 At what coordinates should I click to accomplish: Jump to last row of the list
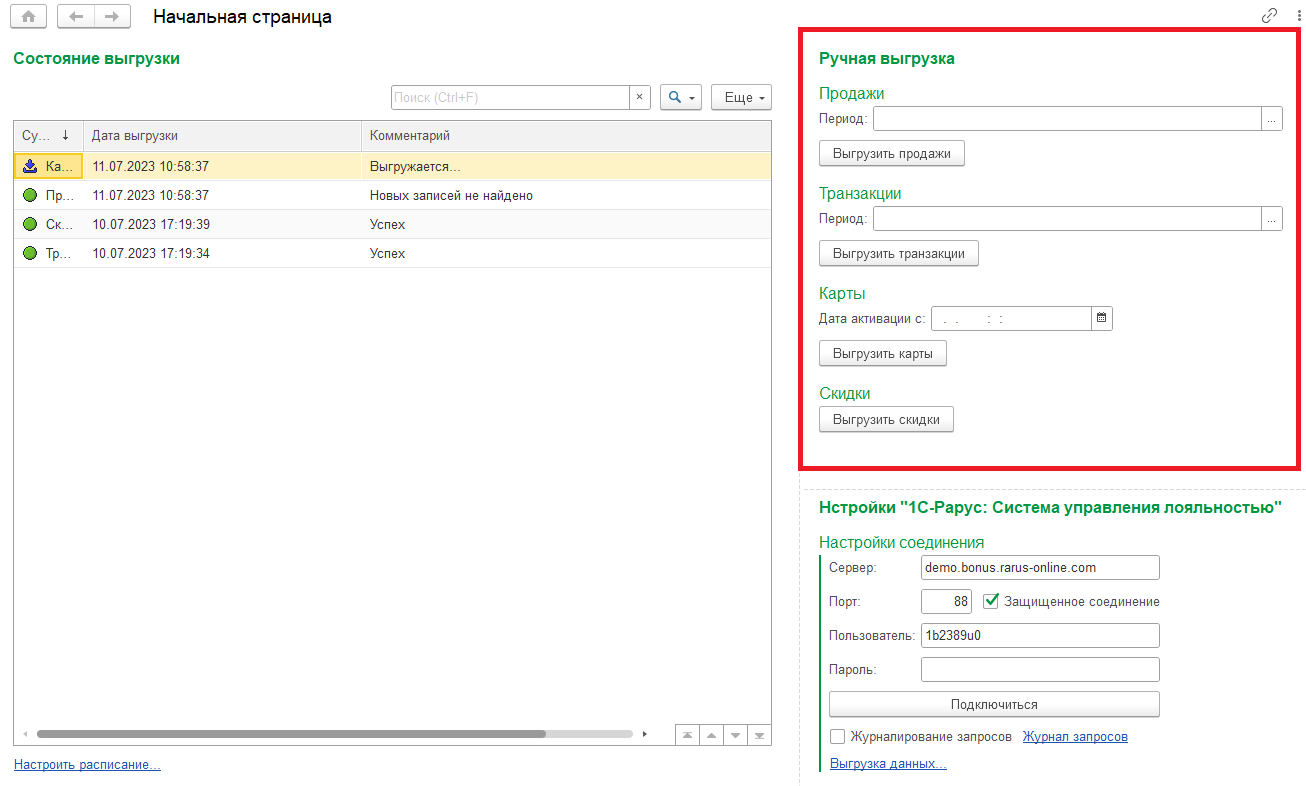pos(760,735)
